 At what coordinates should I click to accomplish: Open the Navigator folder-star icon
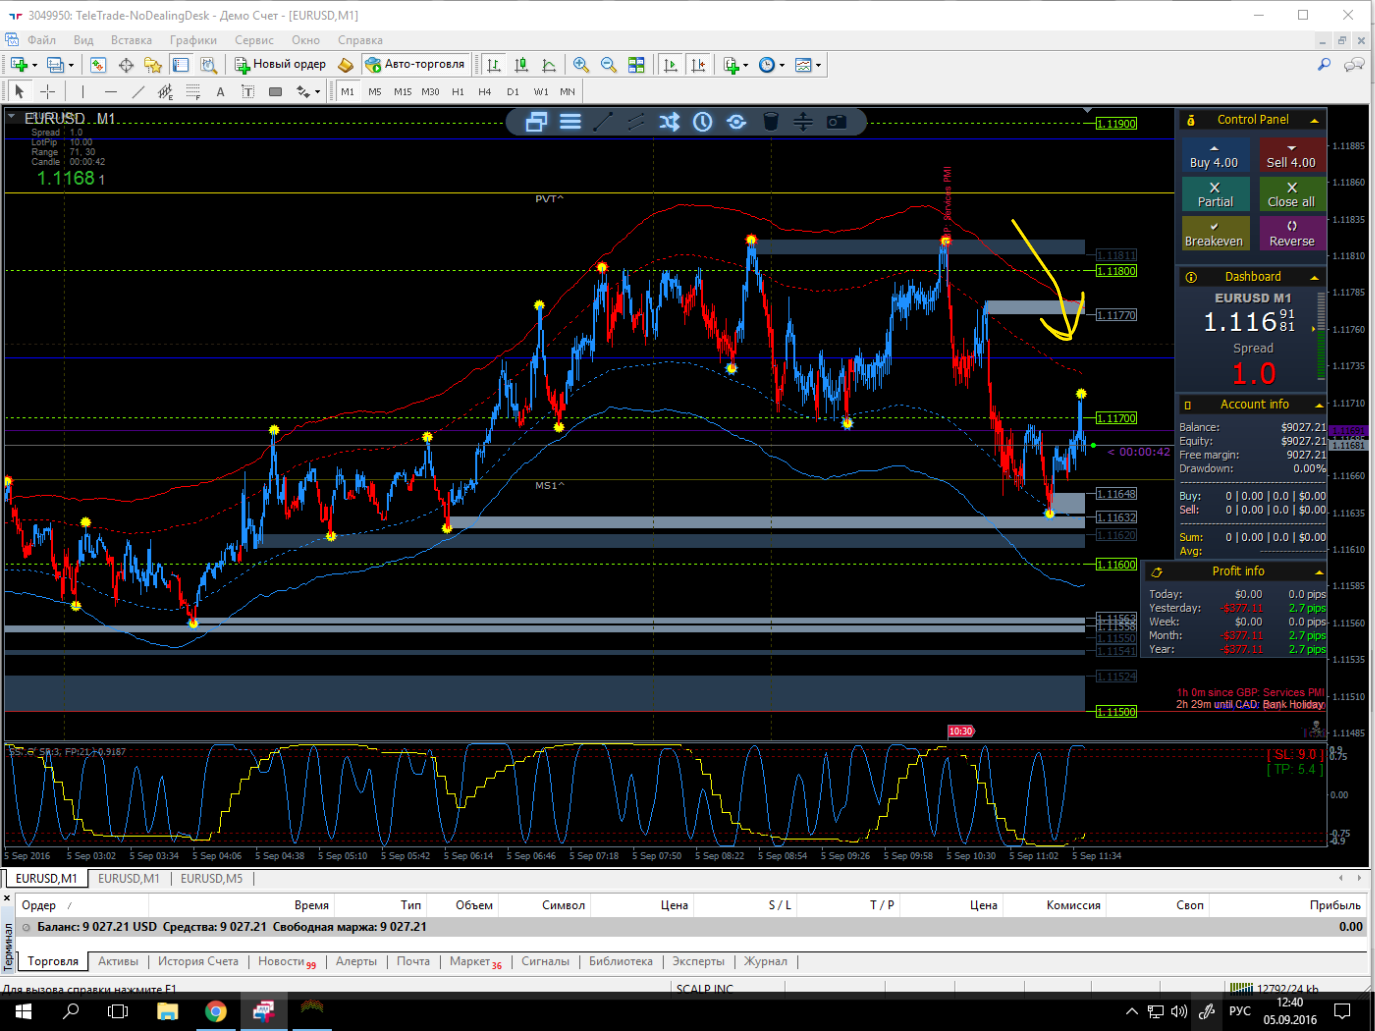[x=153, y=65]
